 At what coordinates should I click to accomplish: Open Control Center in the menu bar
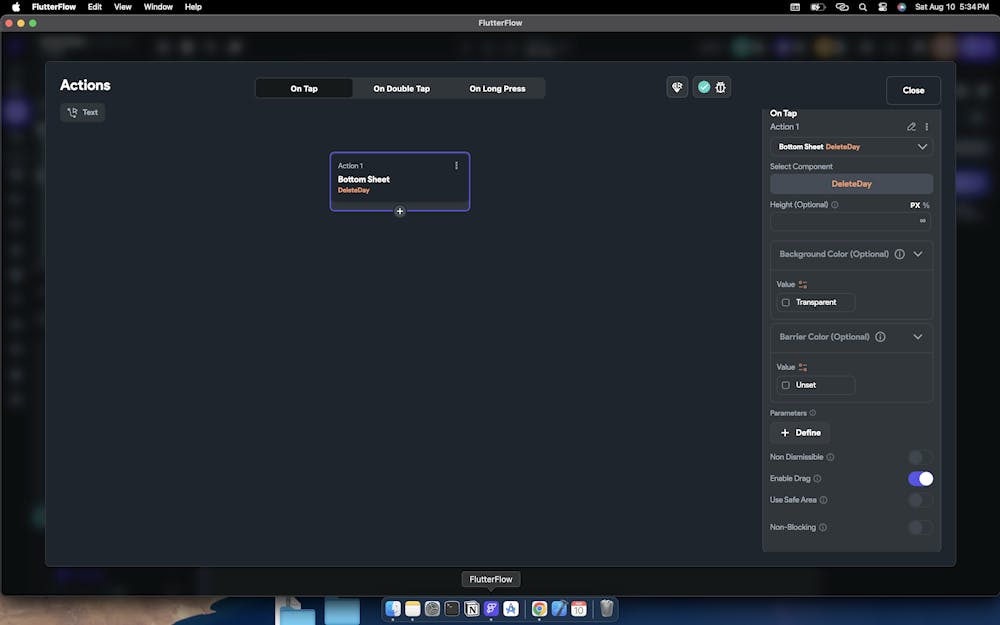coord(883,7)
